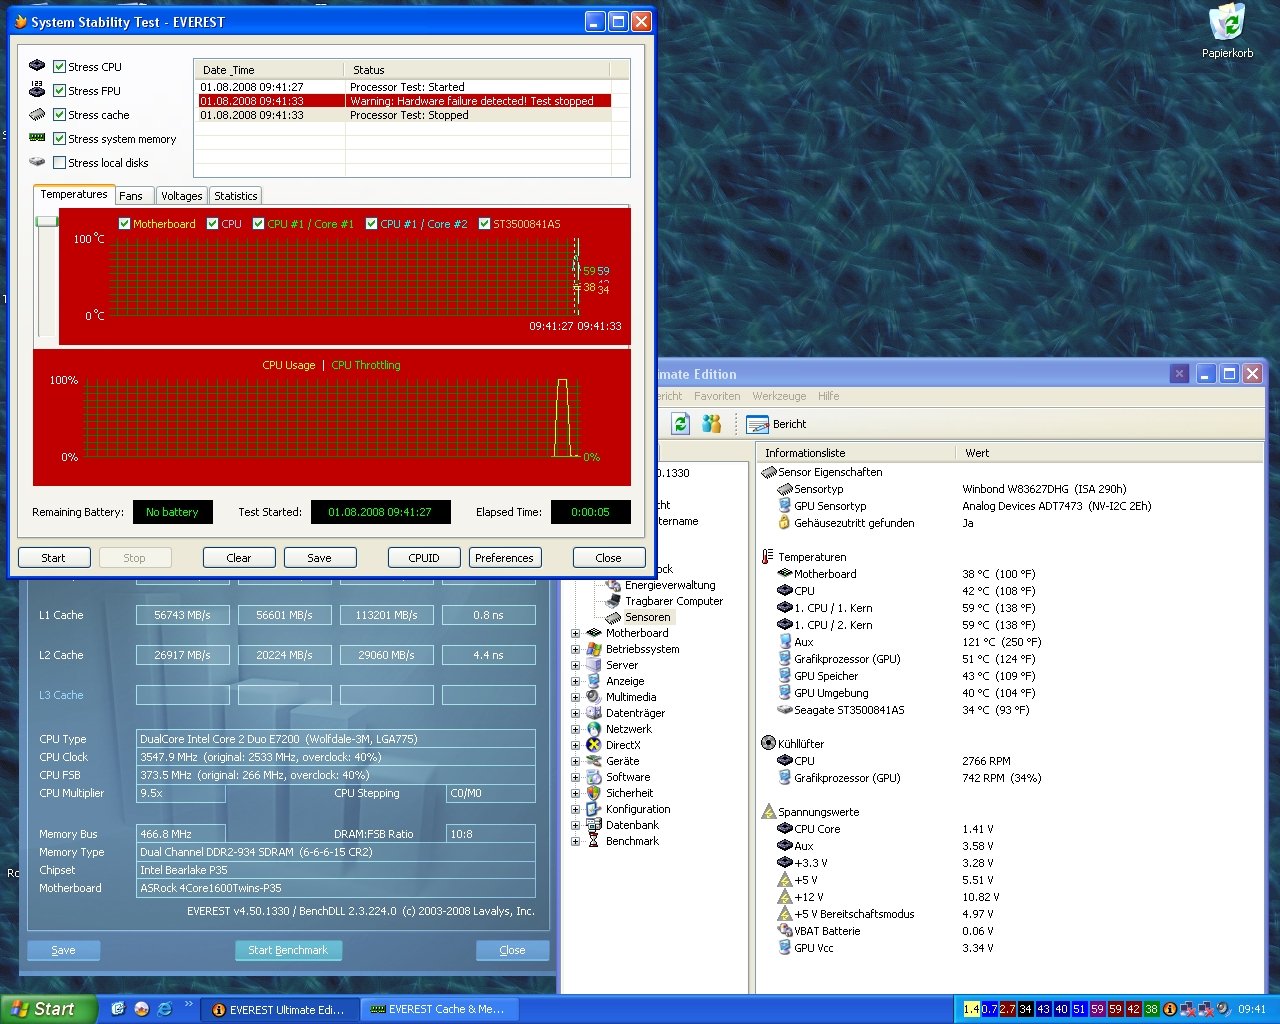The image size is (1280, 1024).
Task: Click the Kühllüfter fan icon
Action: 768,743
